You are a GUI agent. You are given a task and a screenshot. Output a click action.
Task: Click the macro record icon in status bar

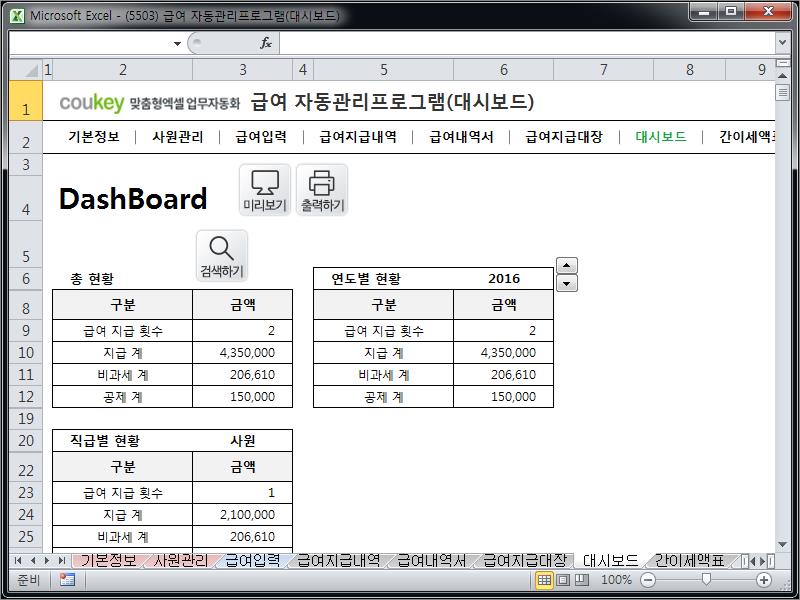67,580
